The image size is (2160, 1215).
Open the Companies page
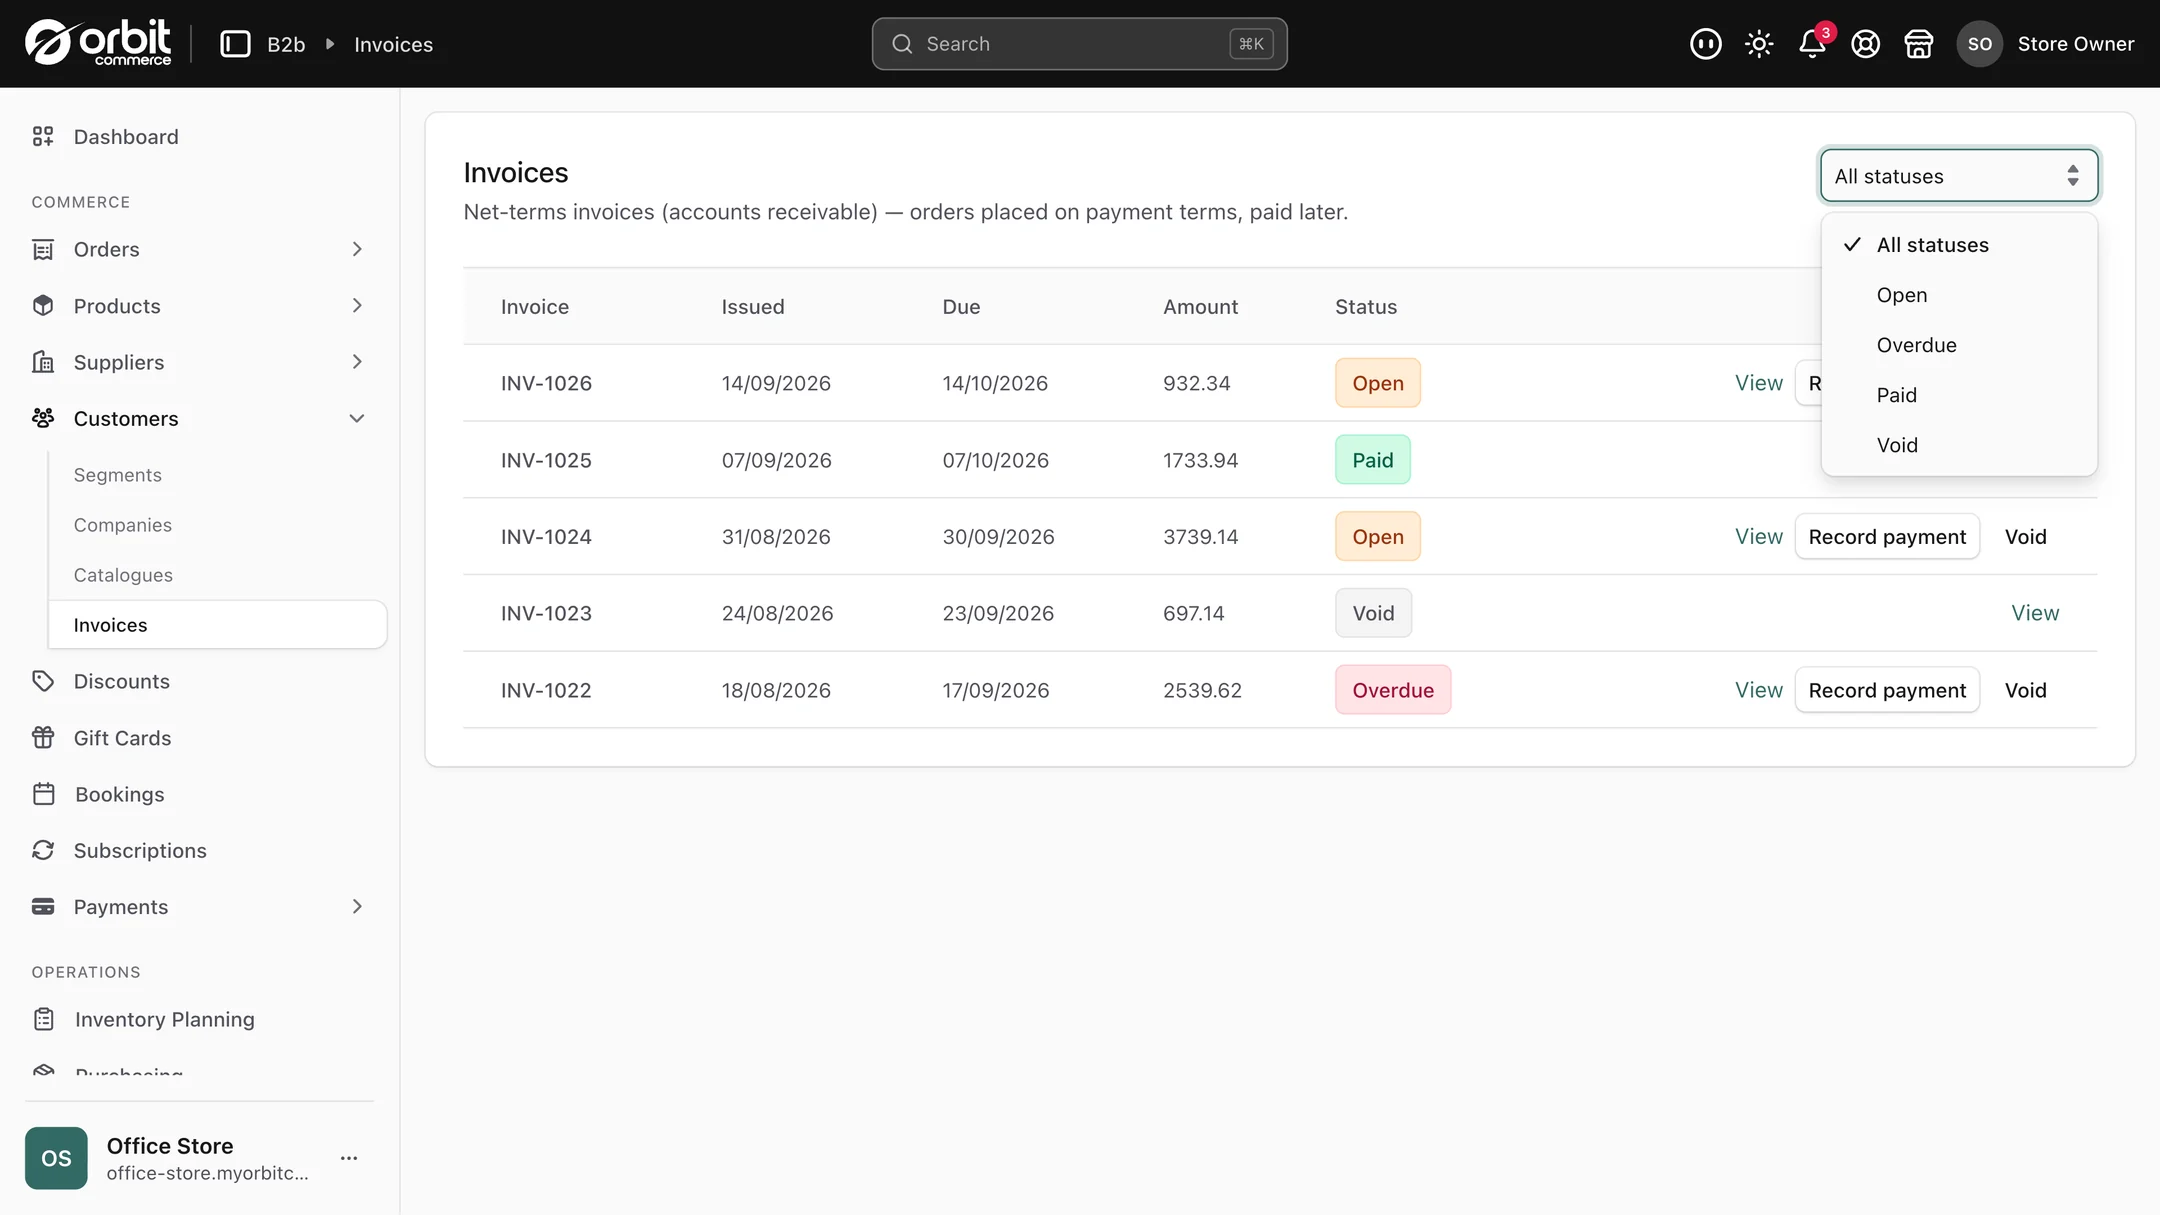tap(122, 525)
